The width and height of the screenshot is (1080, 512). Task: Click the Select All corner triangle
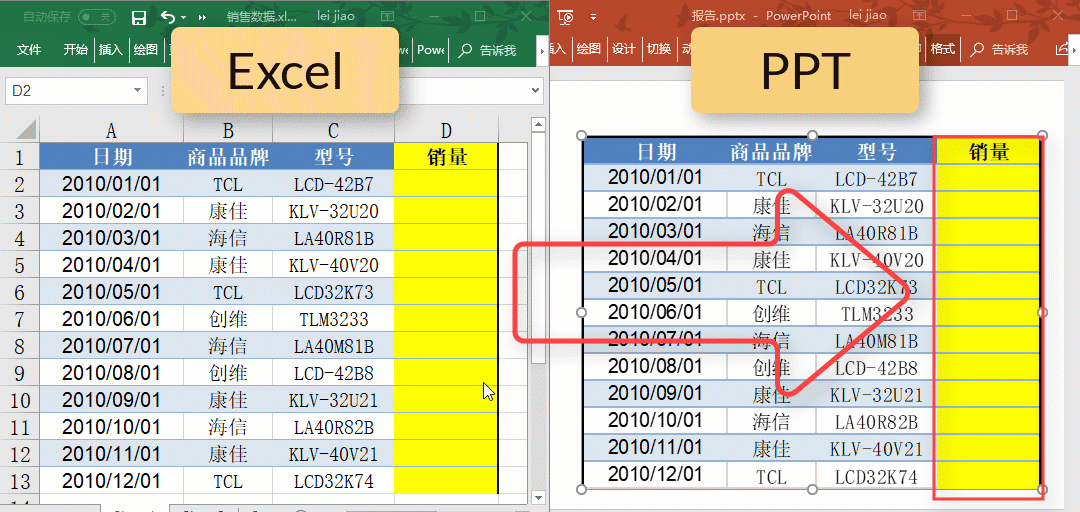click(x=25, y=130)
